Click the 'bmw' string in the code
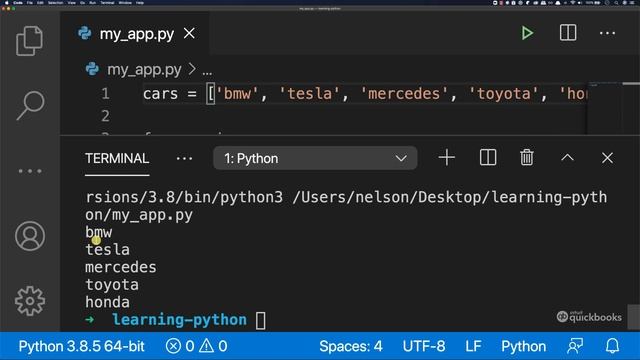The width and height of the screenshot is (640, 360). [x=238, y=94]
